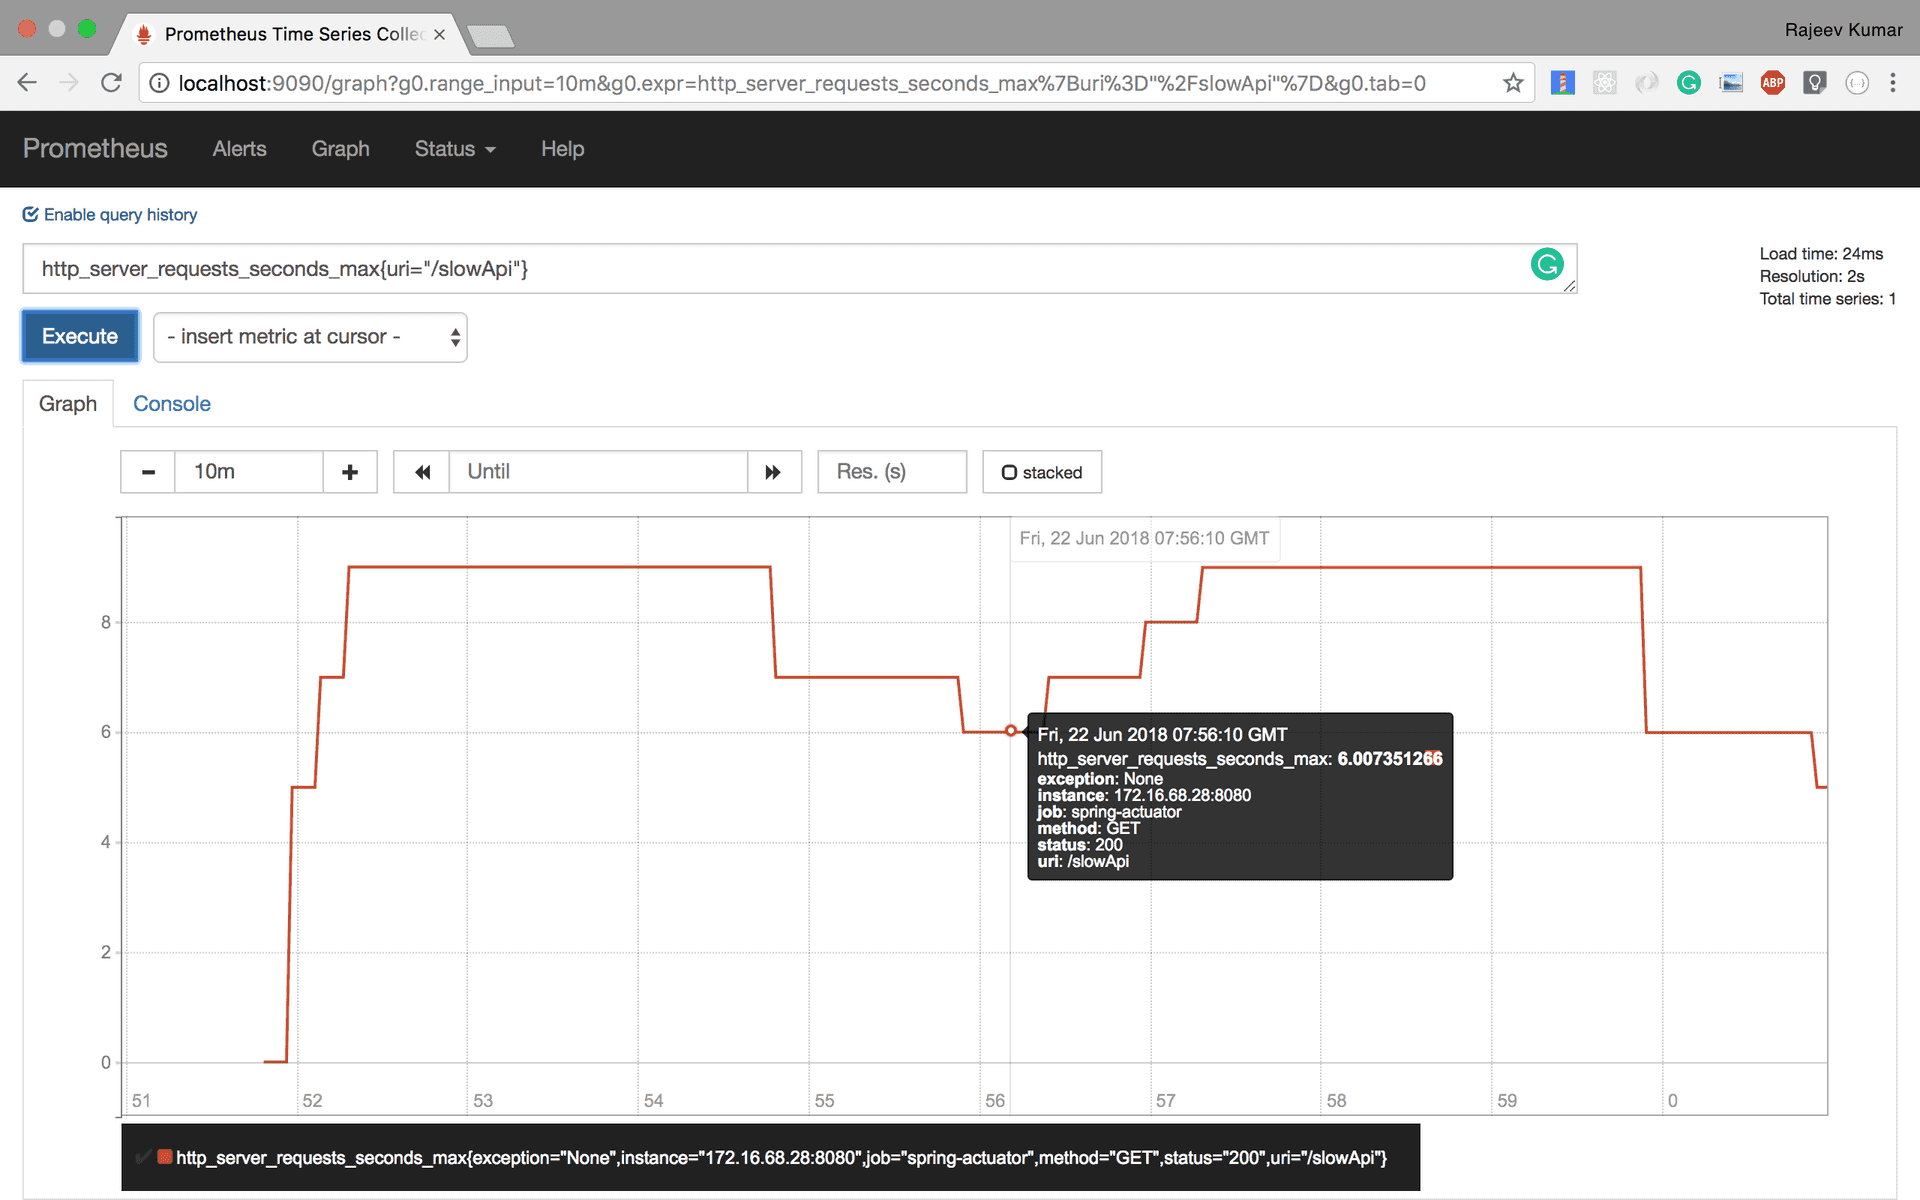
Task: Click AdBlock Plus extension icon
Action: [x=1772, y=83]
